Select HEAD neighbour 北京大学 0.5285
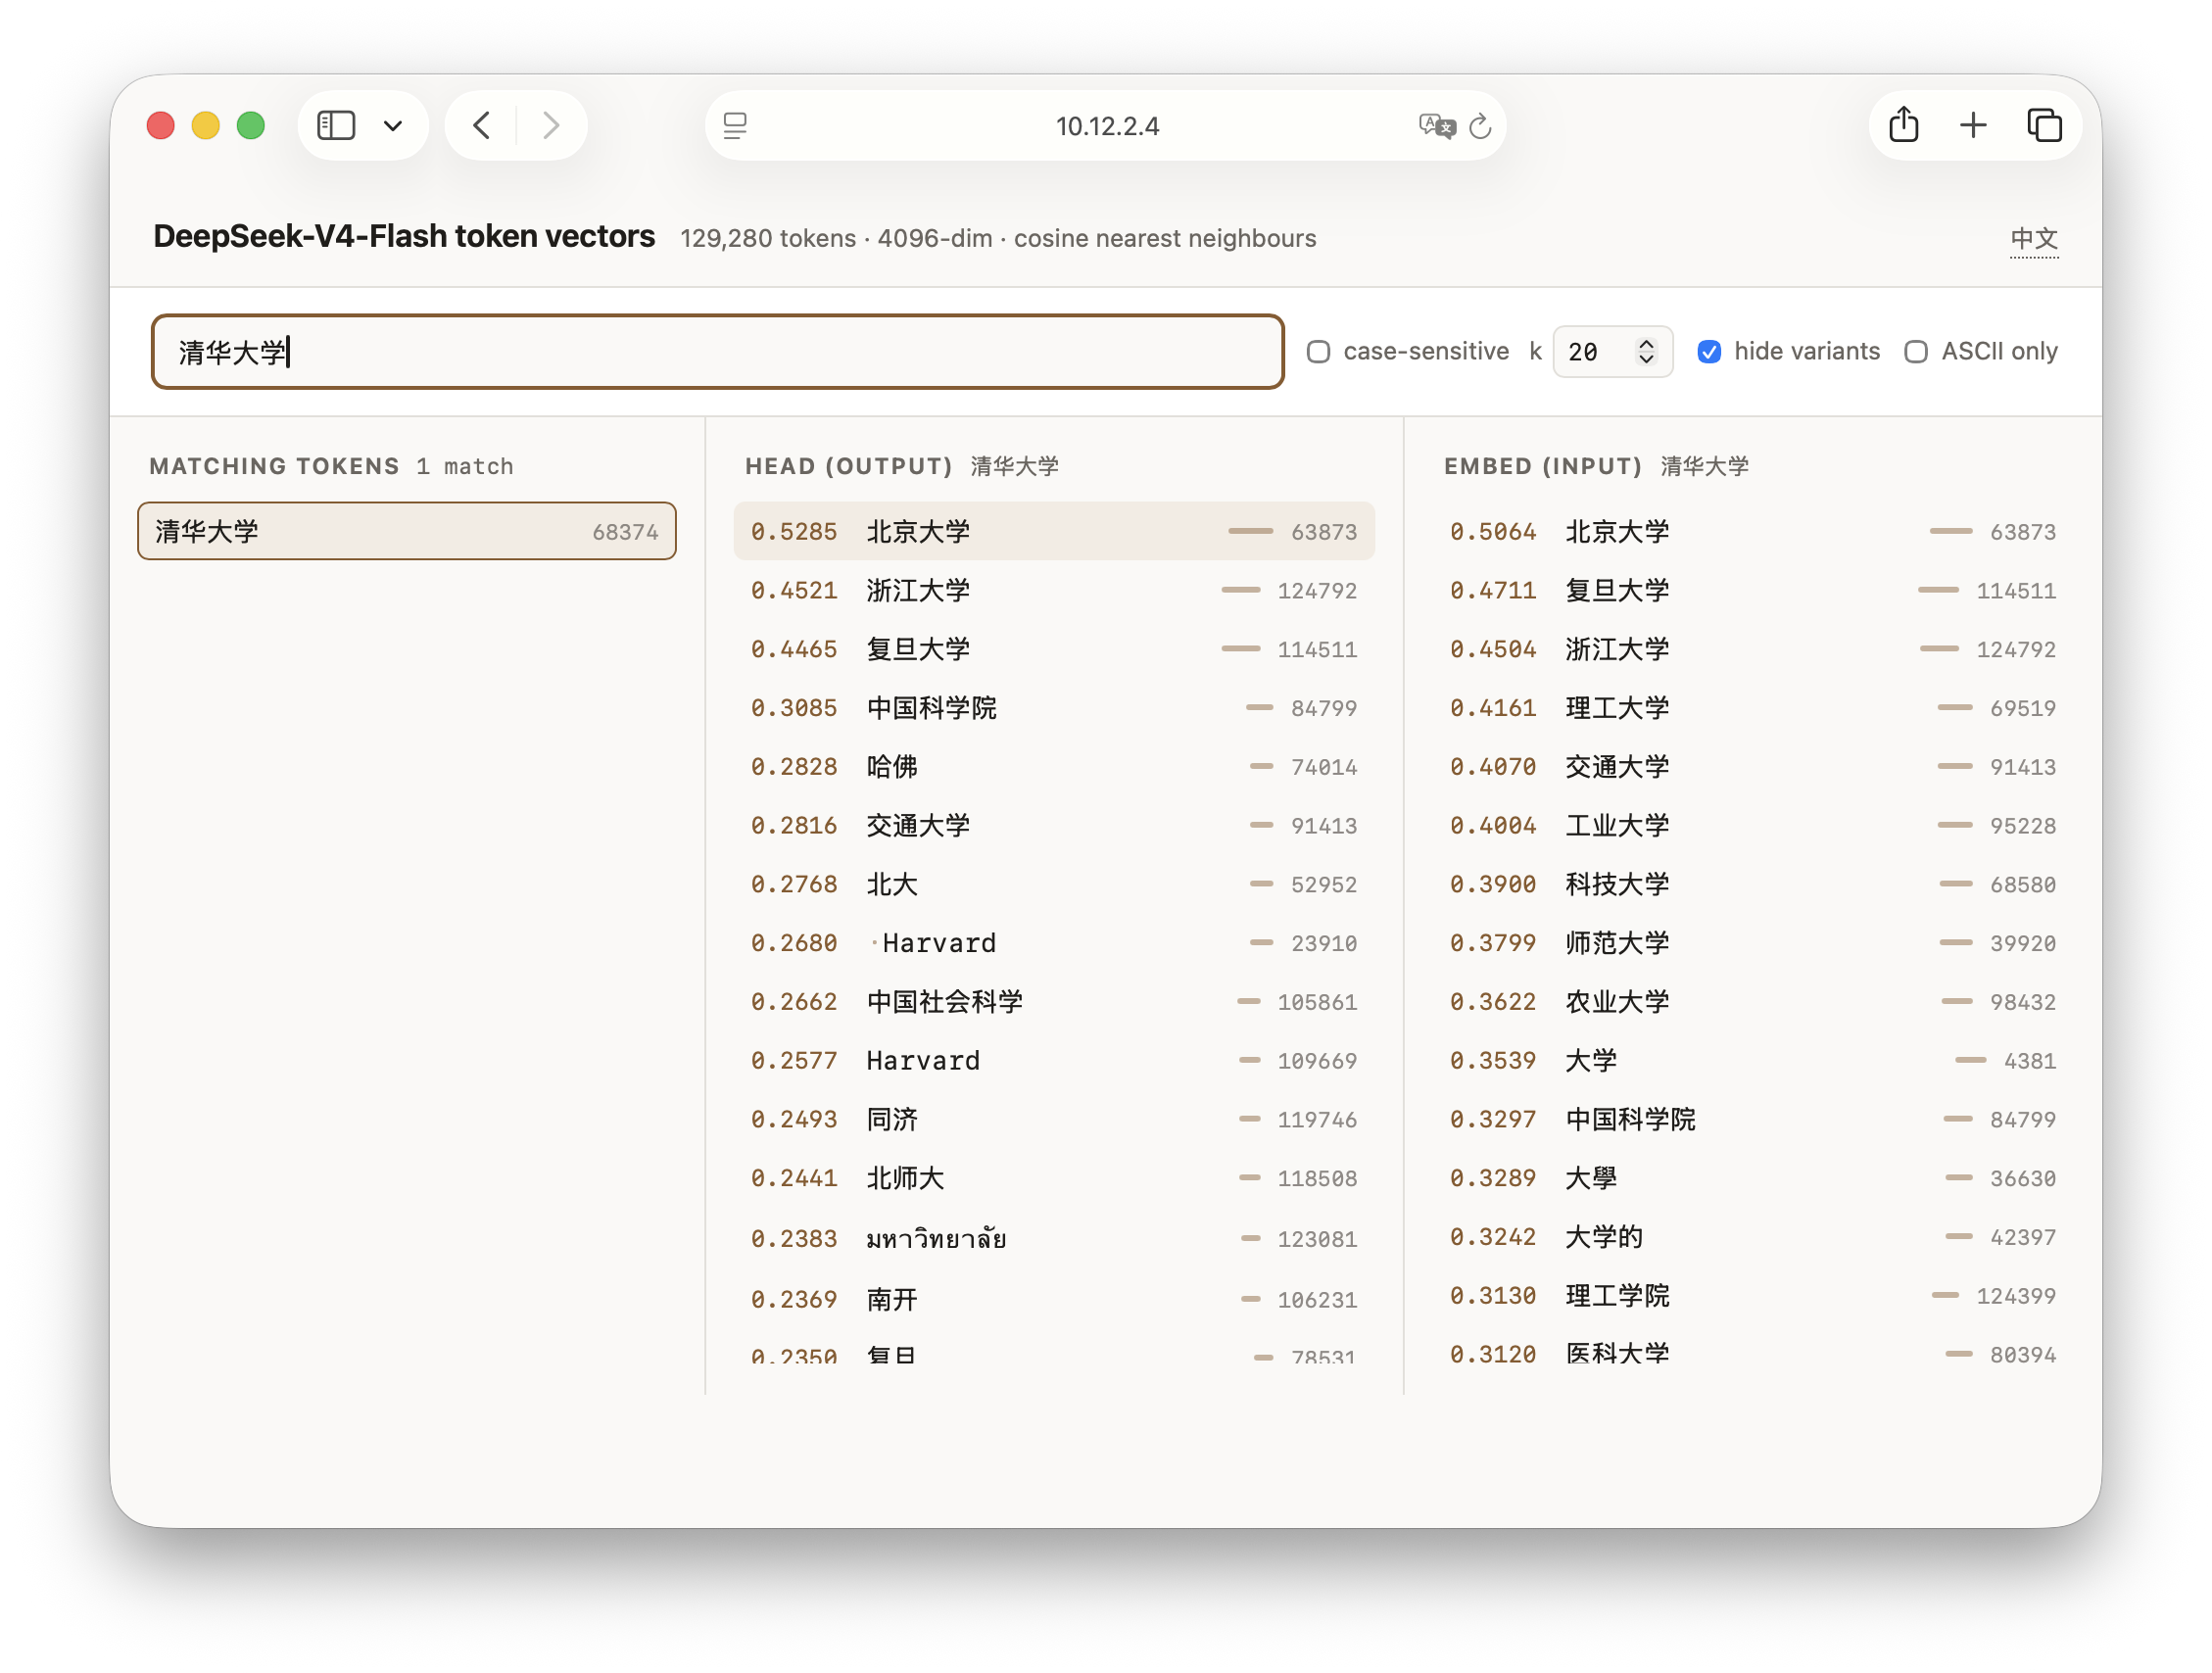Screen dimensions: 2212x1673 coord(1054,531)
